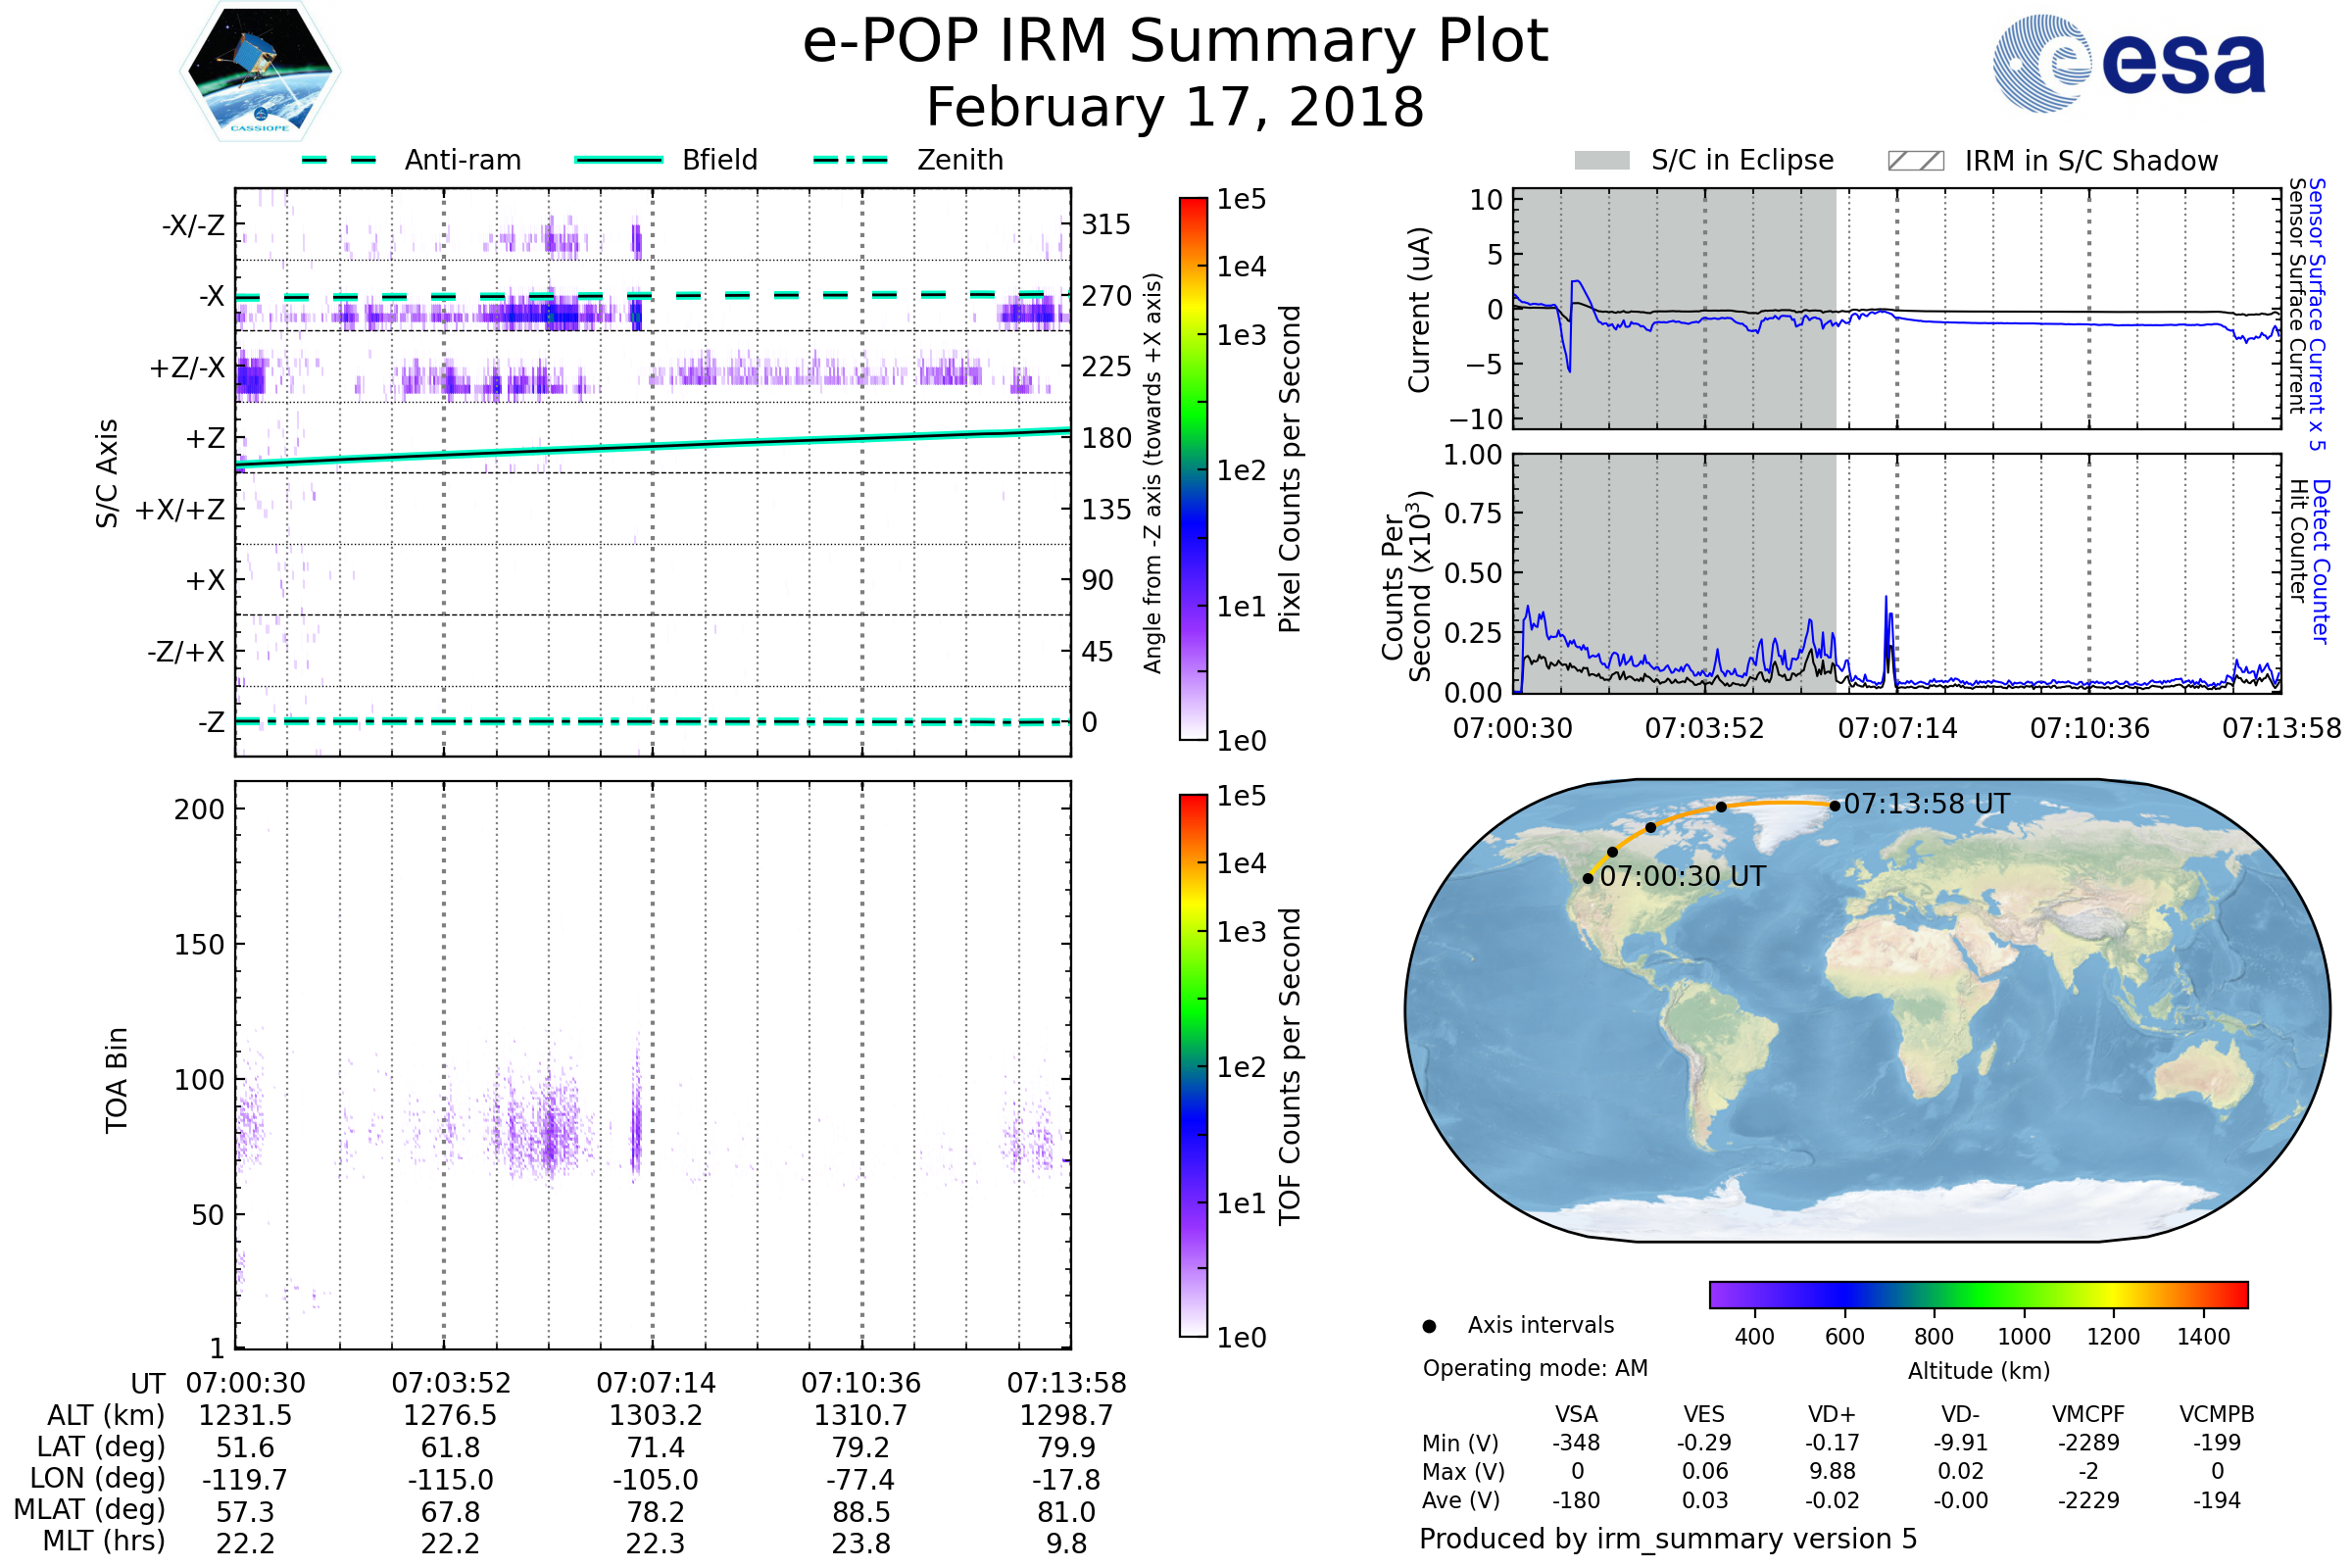The width and height of the screenshot is (2352, 1568).
Task: Click the ESA logo
Action: click(2128, 64)
